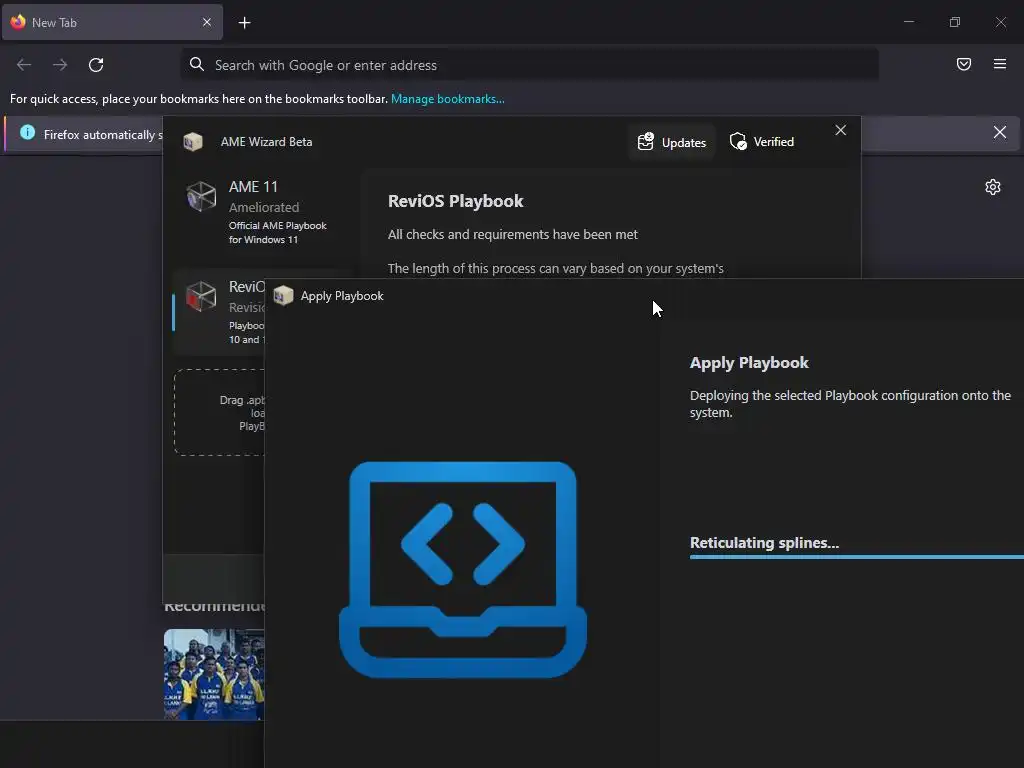The image size is (1024, 768).
Task: Click the search magnifier icon in address bar
Action: (x=197, y=64)
